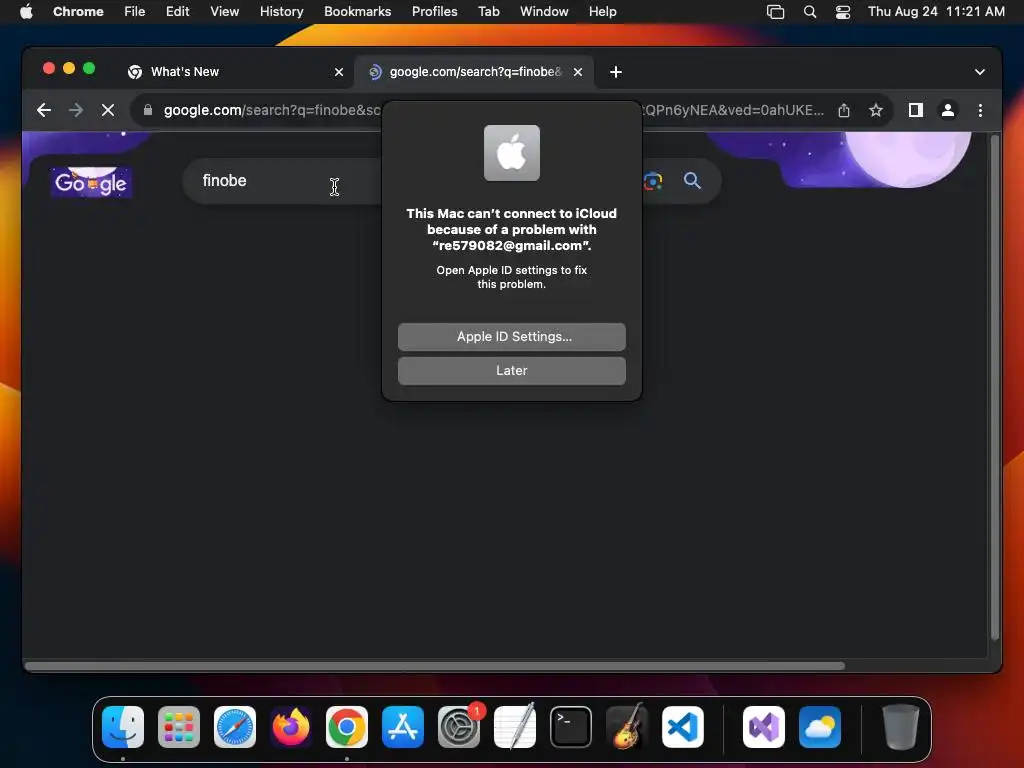Open Control Center in the menu bar
This screenshot has height=768, width=1024.
(843, 11)
